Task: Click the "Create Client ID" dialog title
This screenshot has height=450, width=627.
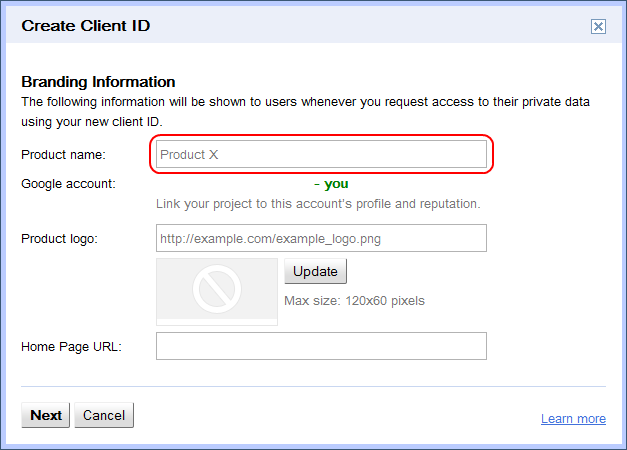Action: coord(86,25)
